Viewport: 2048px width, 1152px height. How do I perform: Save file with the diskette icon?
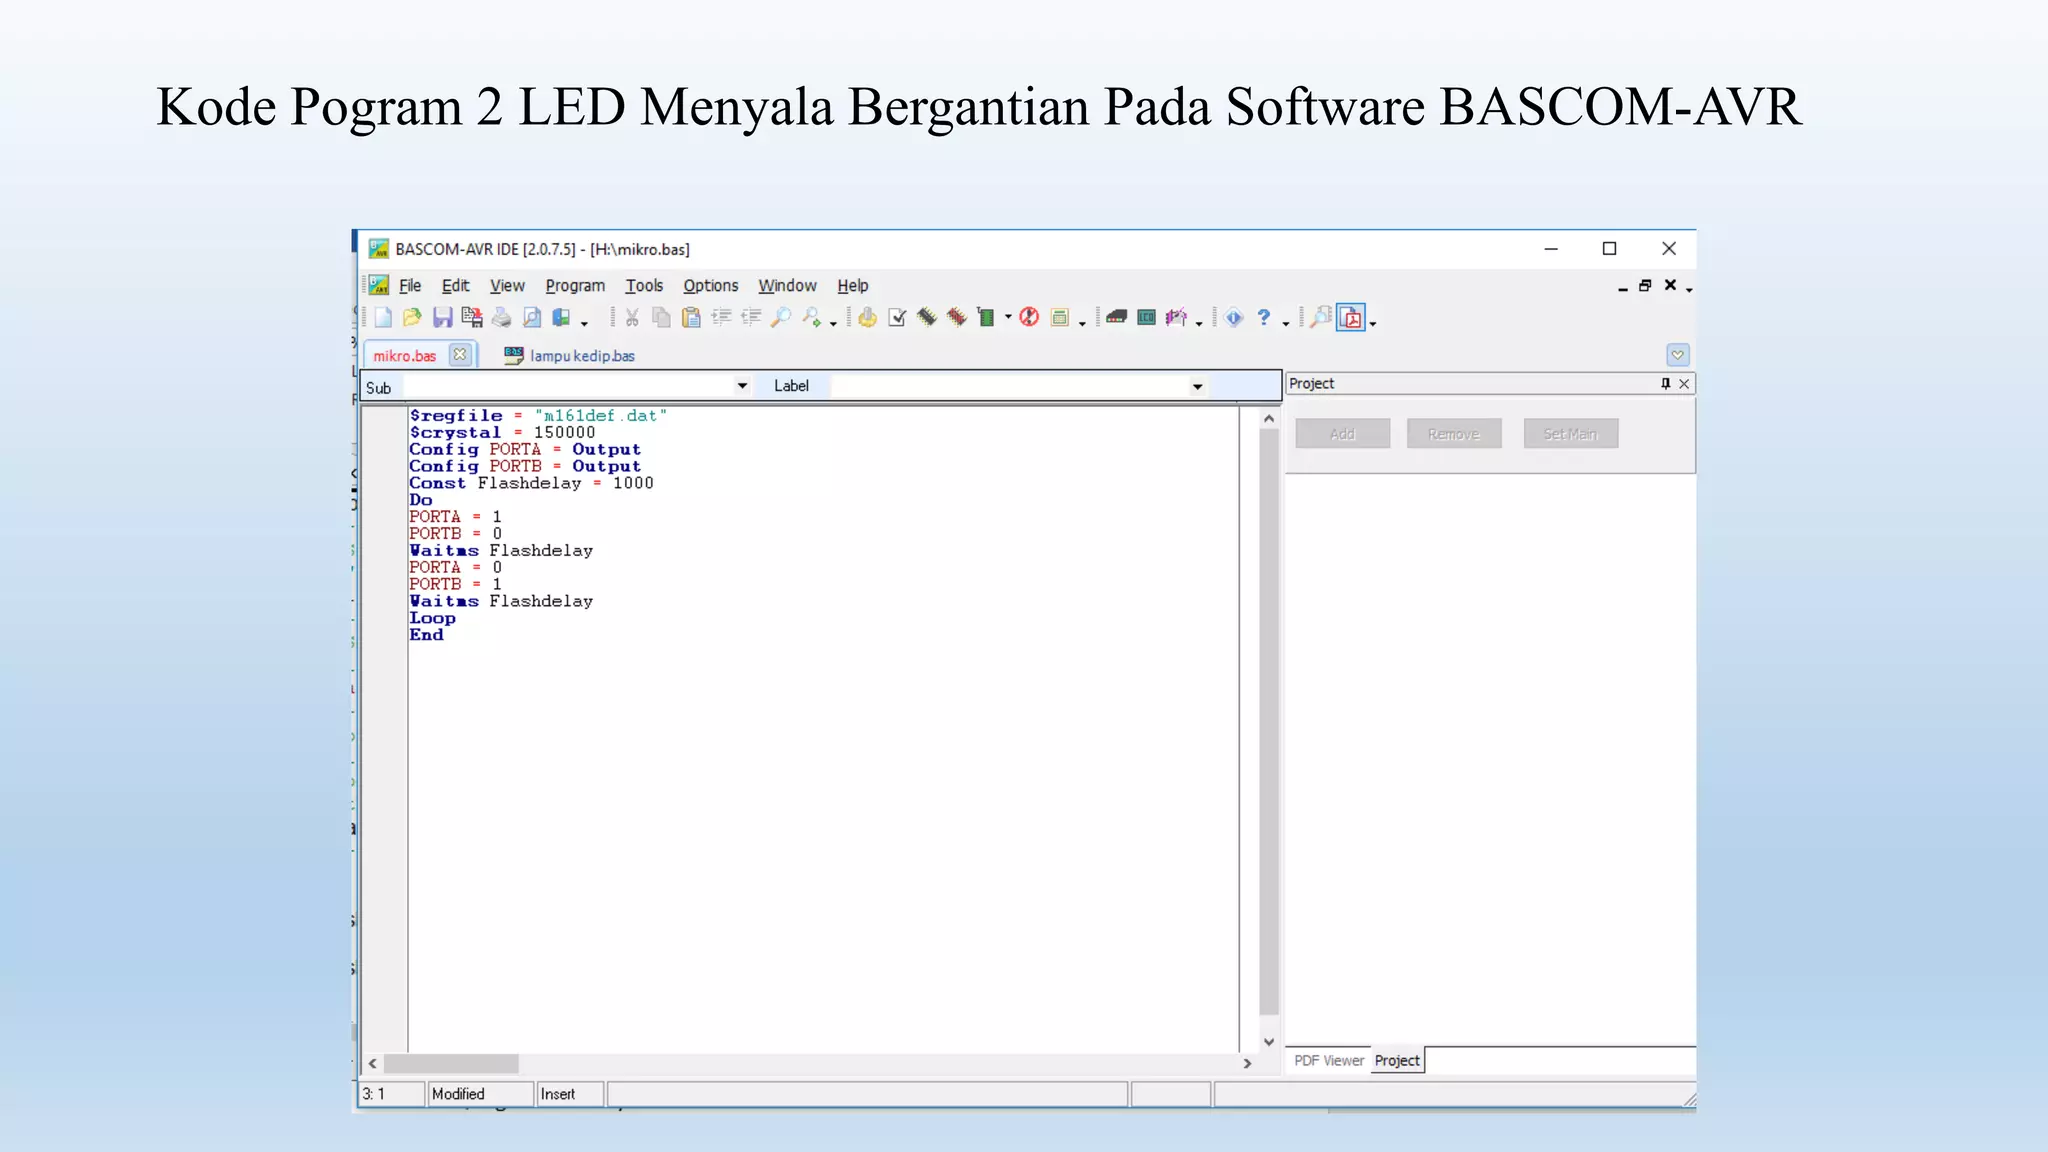tap(442, 318)
